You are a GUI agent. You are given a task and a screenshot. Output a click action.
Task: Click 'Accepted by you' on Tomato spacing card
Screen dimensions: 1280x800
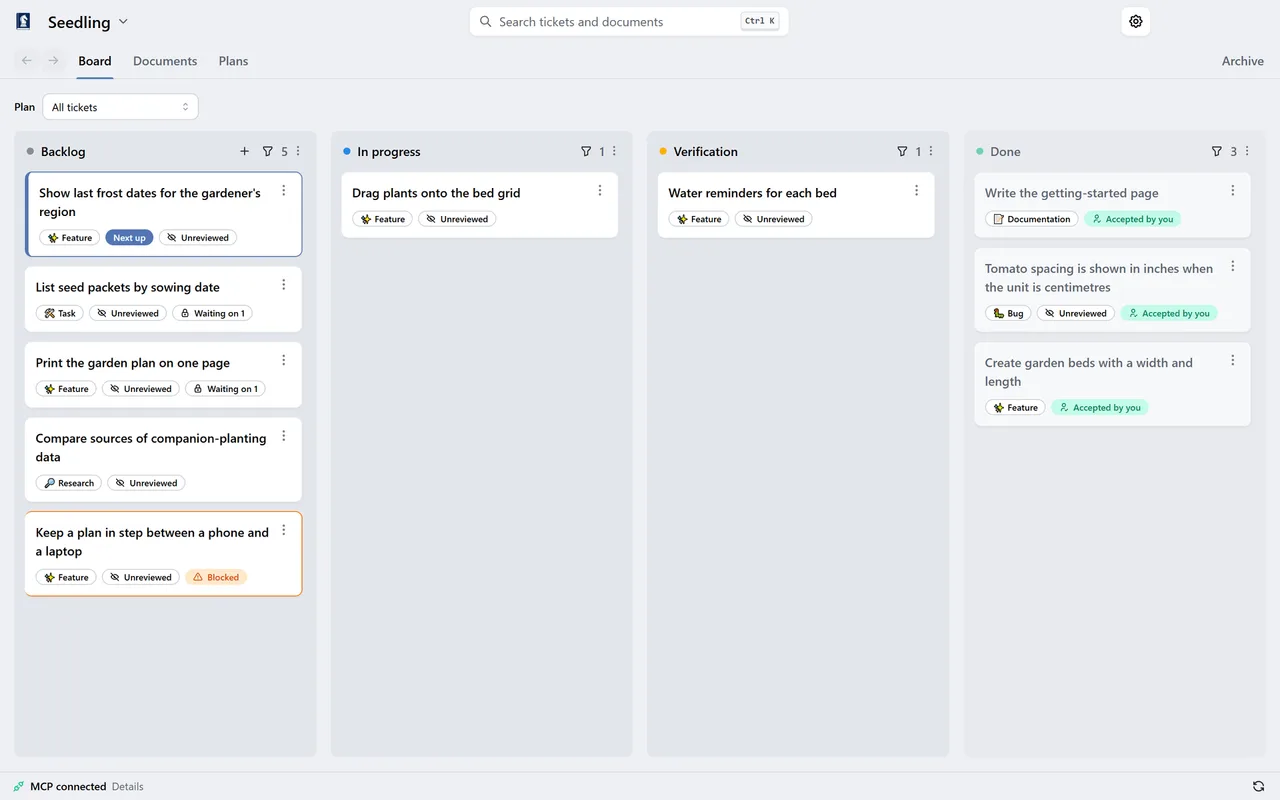click(1169, 313)
